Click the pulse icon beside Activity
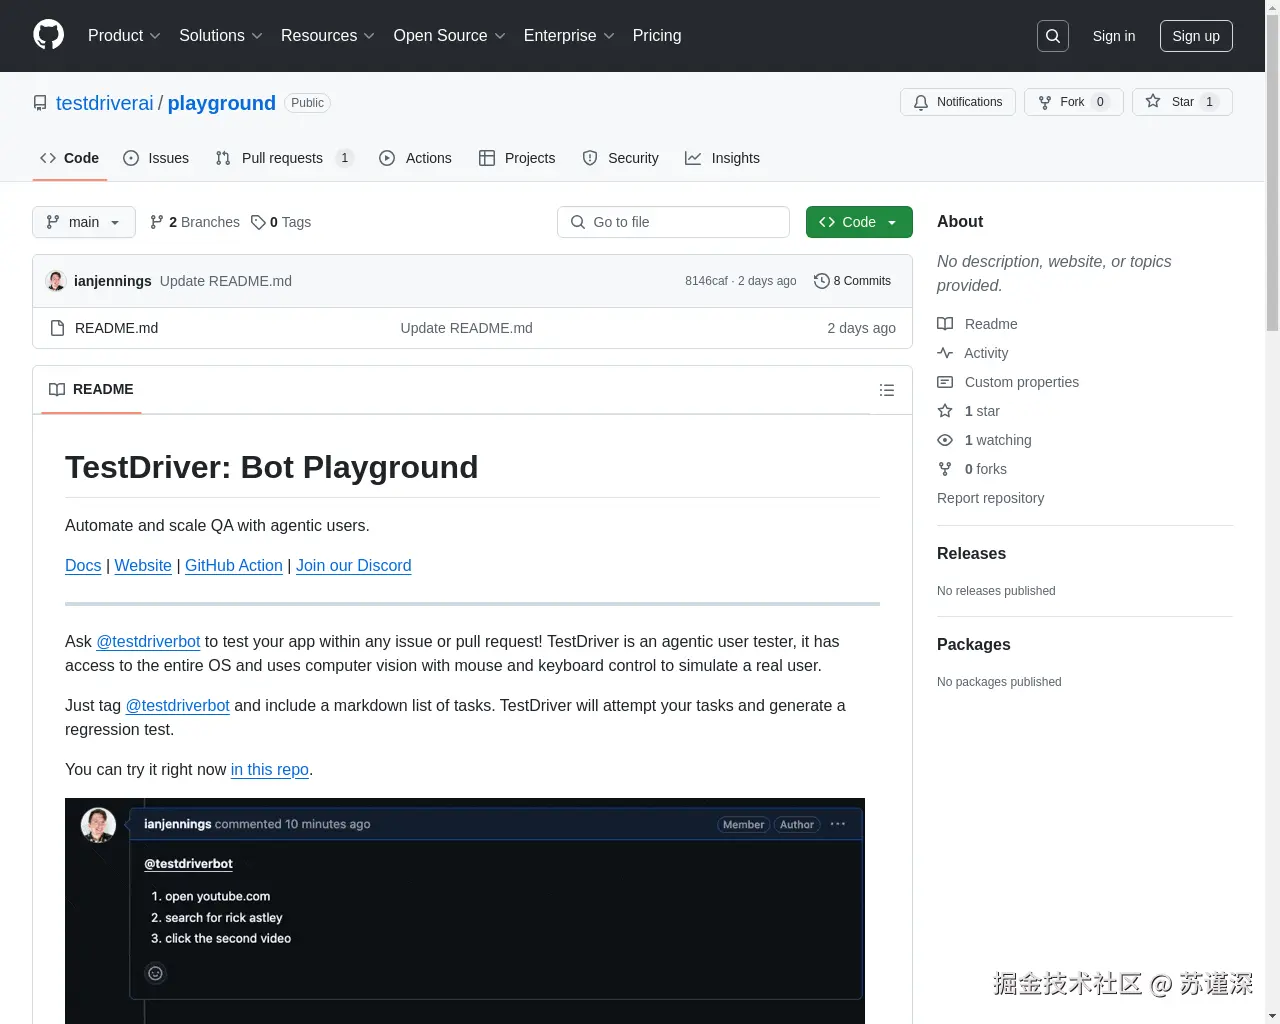 pos(945,353)
